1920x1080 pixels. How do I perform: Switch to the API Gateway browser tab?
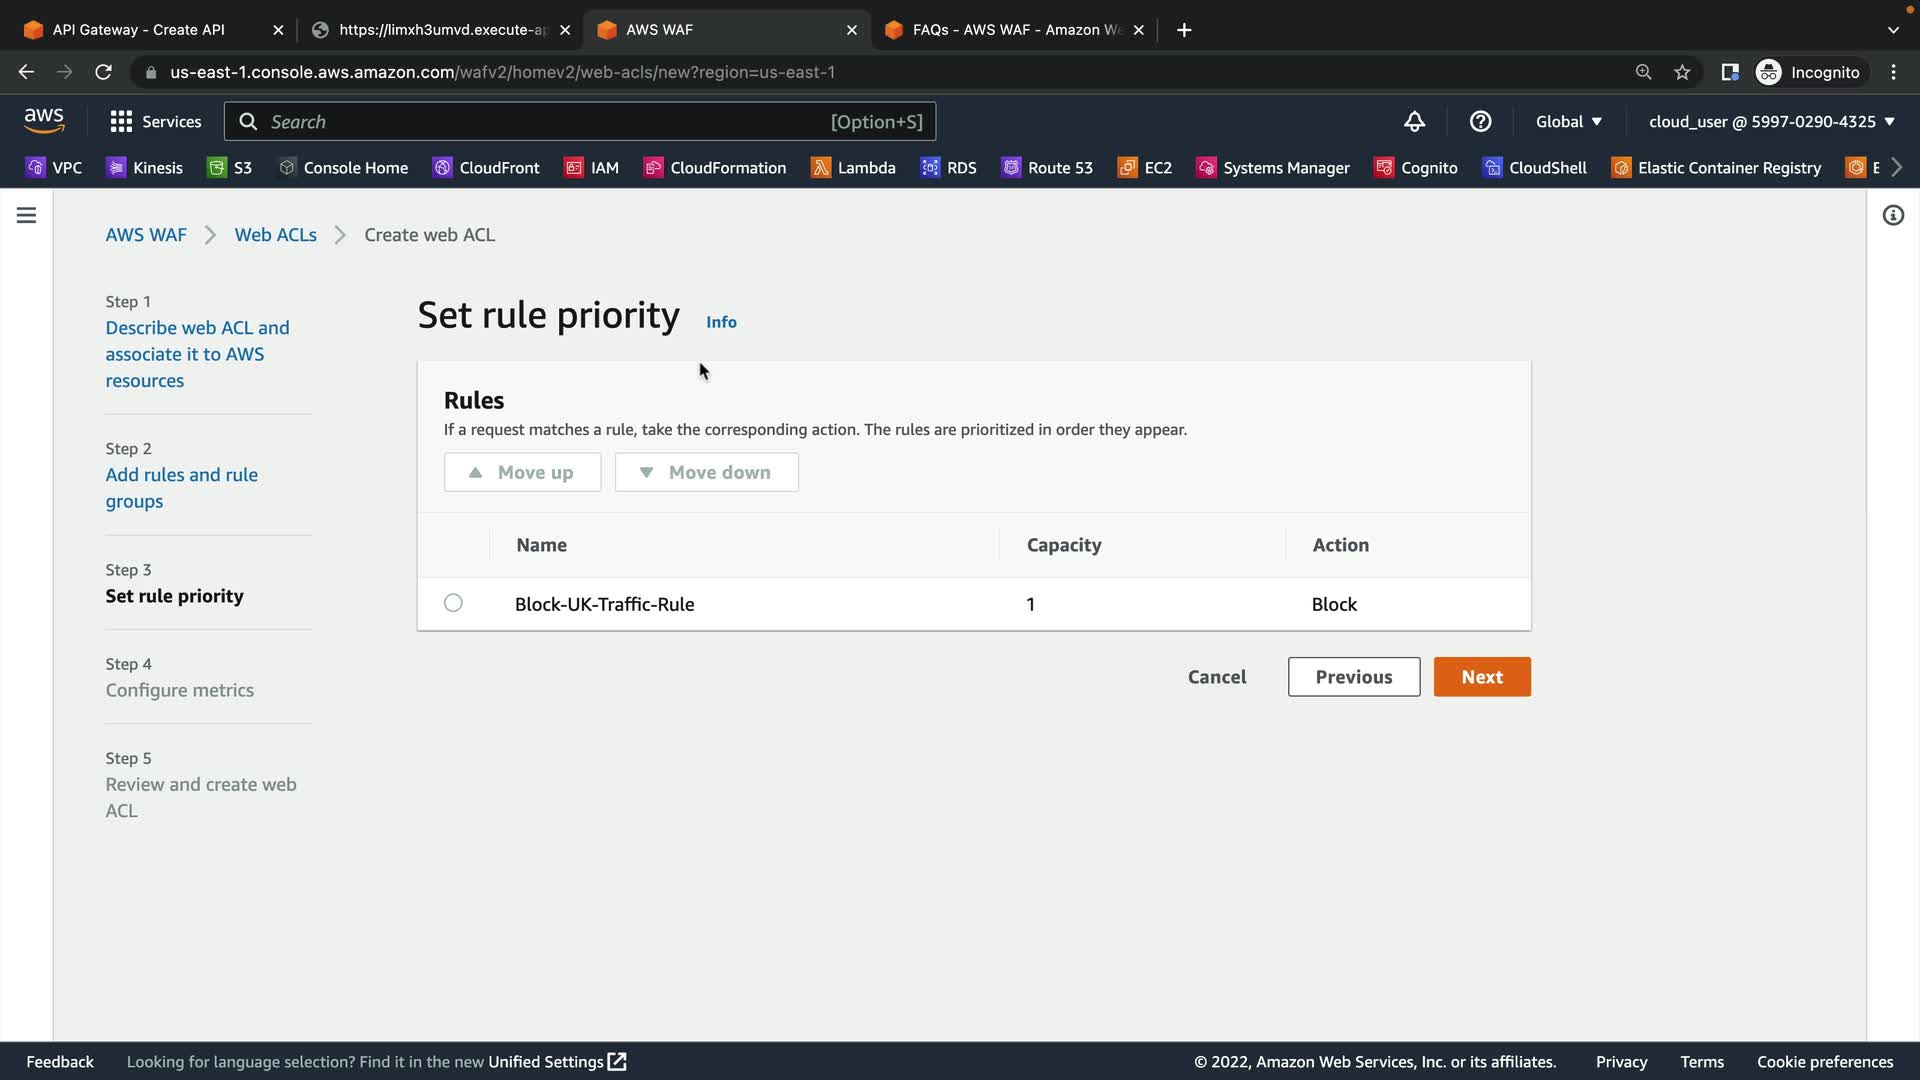pyautogui.click(x=139, y=30)
